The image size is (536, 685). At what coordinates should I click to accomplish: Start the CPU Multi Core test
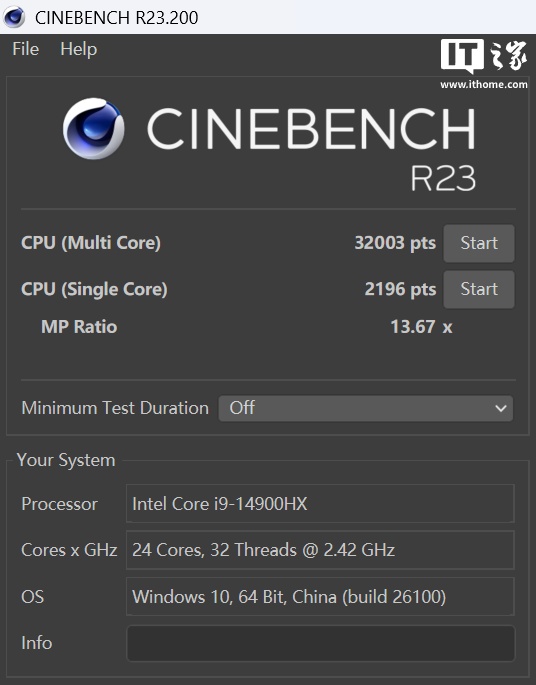pos(479,243)
